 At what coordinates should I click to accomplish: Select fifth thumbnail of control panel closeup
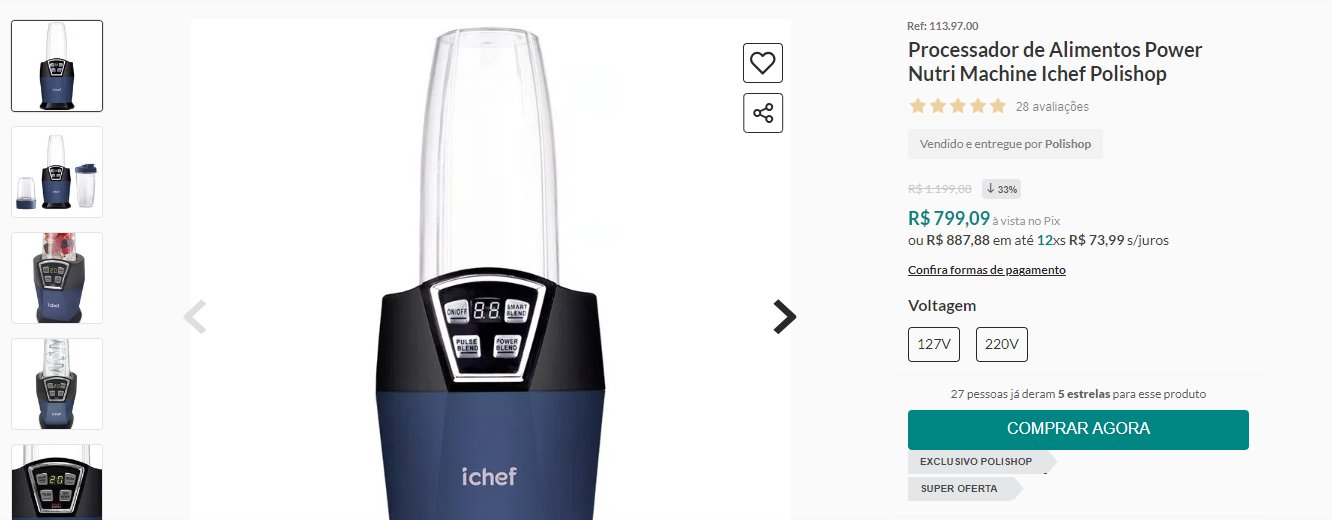(x=57, y=482)
